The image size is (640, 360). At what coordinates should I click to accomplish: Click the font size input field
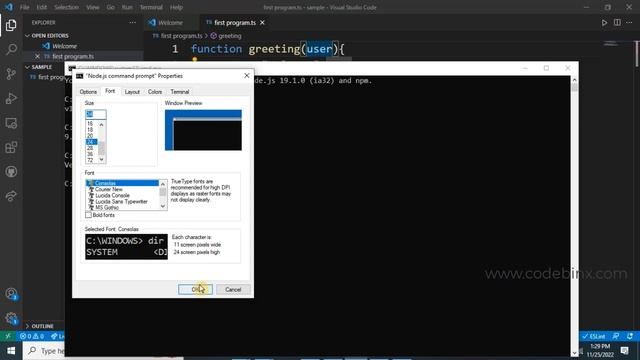(96, 114)
